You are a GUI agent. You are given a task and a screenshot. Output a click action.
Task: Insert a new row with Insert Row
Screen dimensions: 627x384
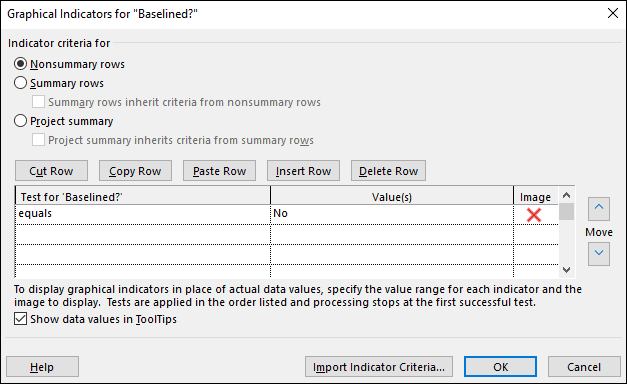pos(303,171)
